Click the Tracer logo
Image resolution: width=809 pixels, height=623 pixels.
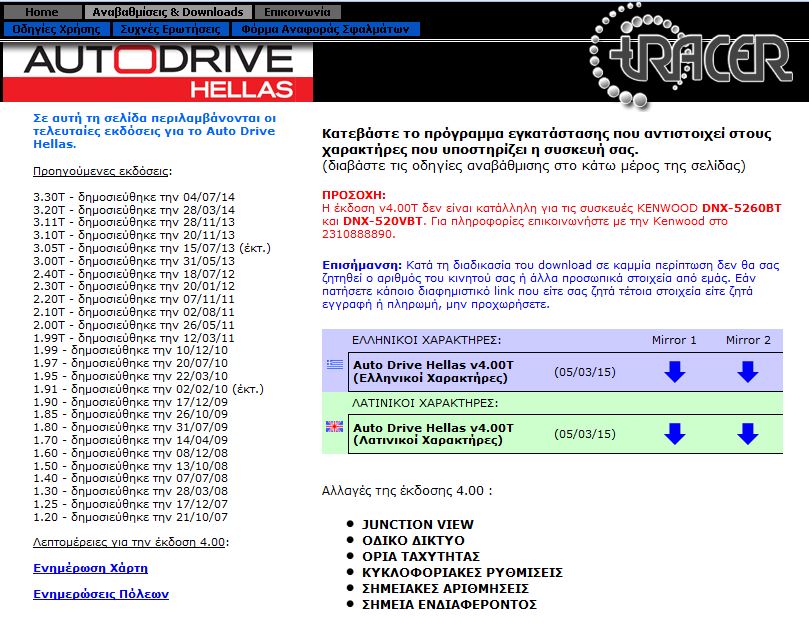point(691,56)
